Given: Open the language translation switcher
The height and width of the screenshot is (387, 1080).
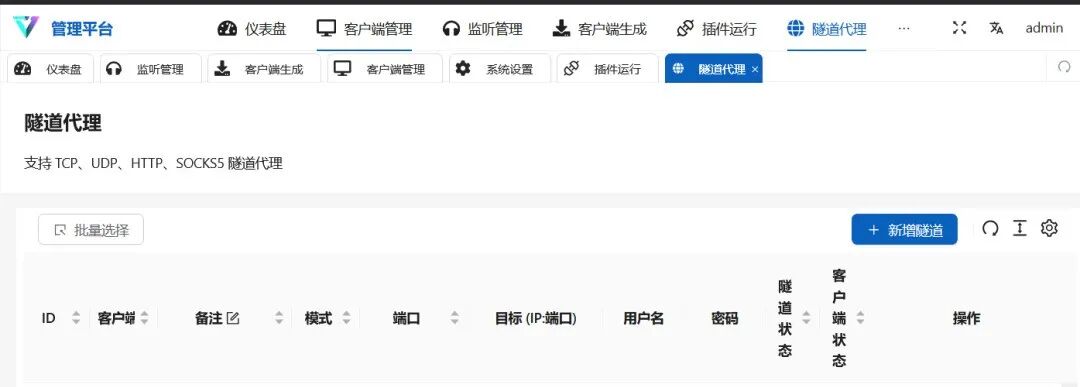Looking at the screenshot, I should (996, 28).
